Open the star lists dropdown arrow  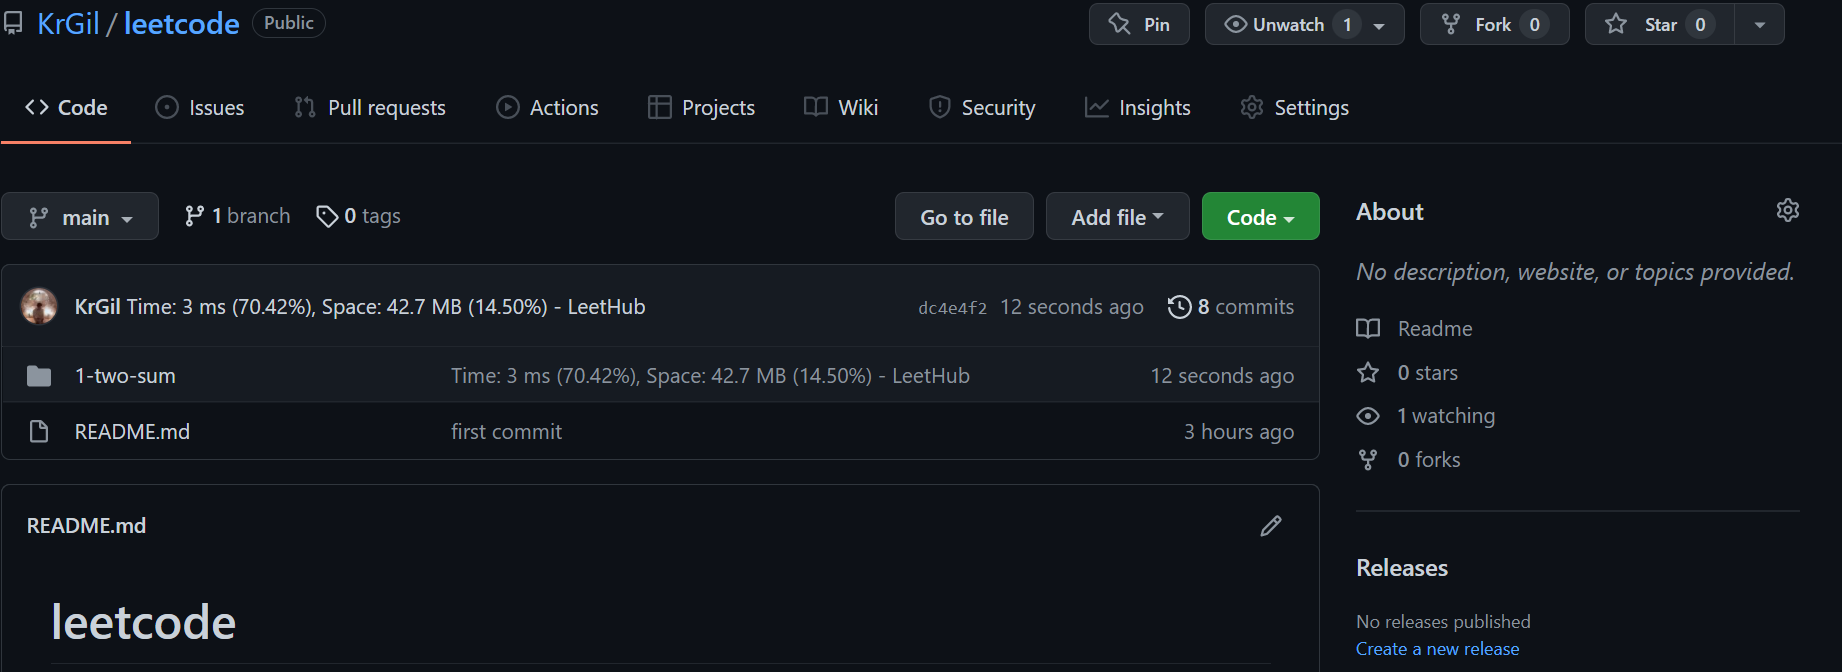(1760, 25)
